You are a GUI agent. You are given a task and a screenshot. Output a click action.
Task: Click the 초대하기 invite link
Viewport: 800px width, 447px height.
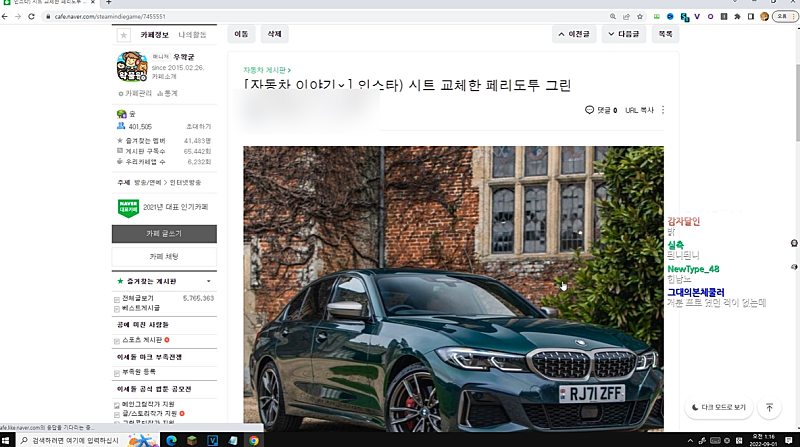click(198, 127)
